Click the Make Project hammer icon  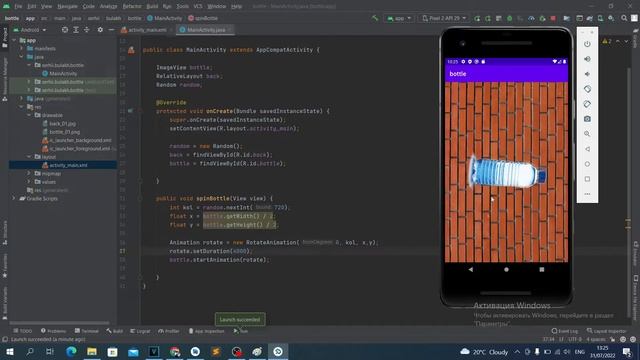coord(375,18)
